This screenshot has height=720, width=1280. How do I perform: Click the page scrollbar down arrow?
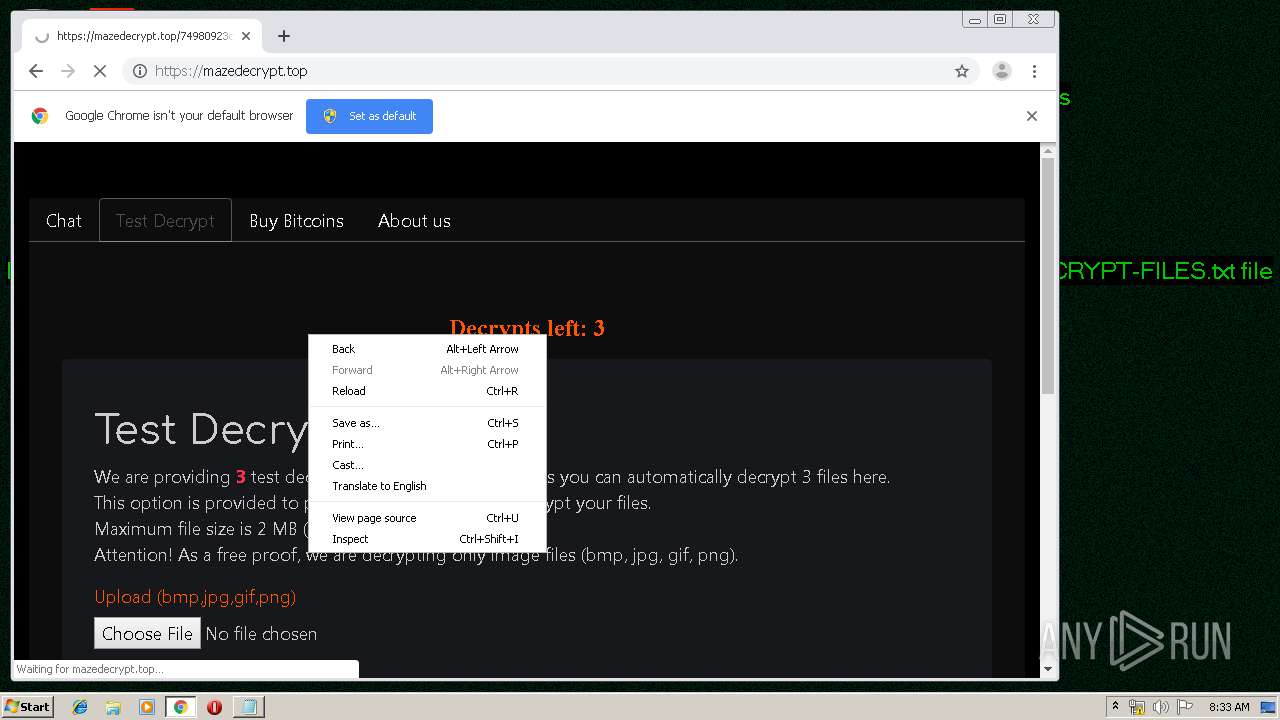click(x=1048, y=669)
